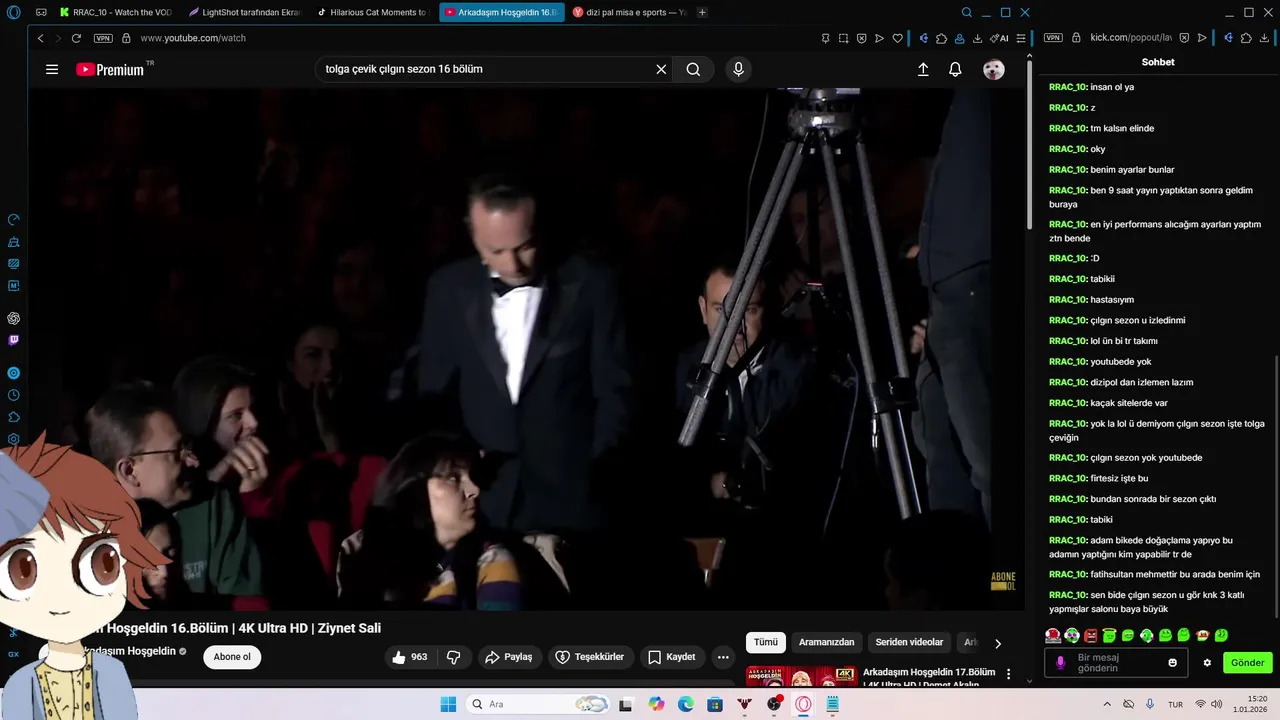
Task: Open GX Corner gamepad icon in tab bar
Action: click(41, 12)
